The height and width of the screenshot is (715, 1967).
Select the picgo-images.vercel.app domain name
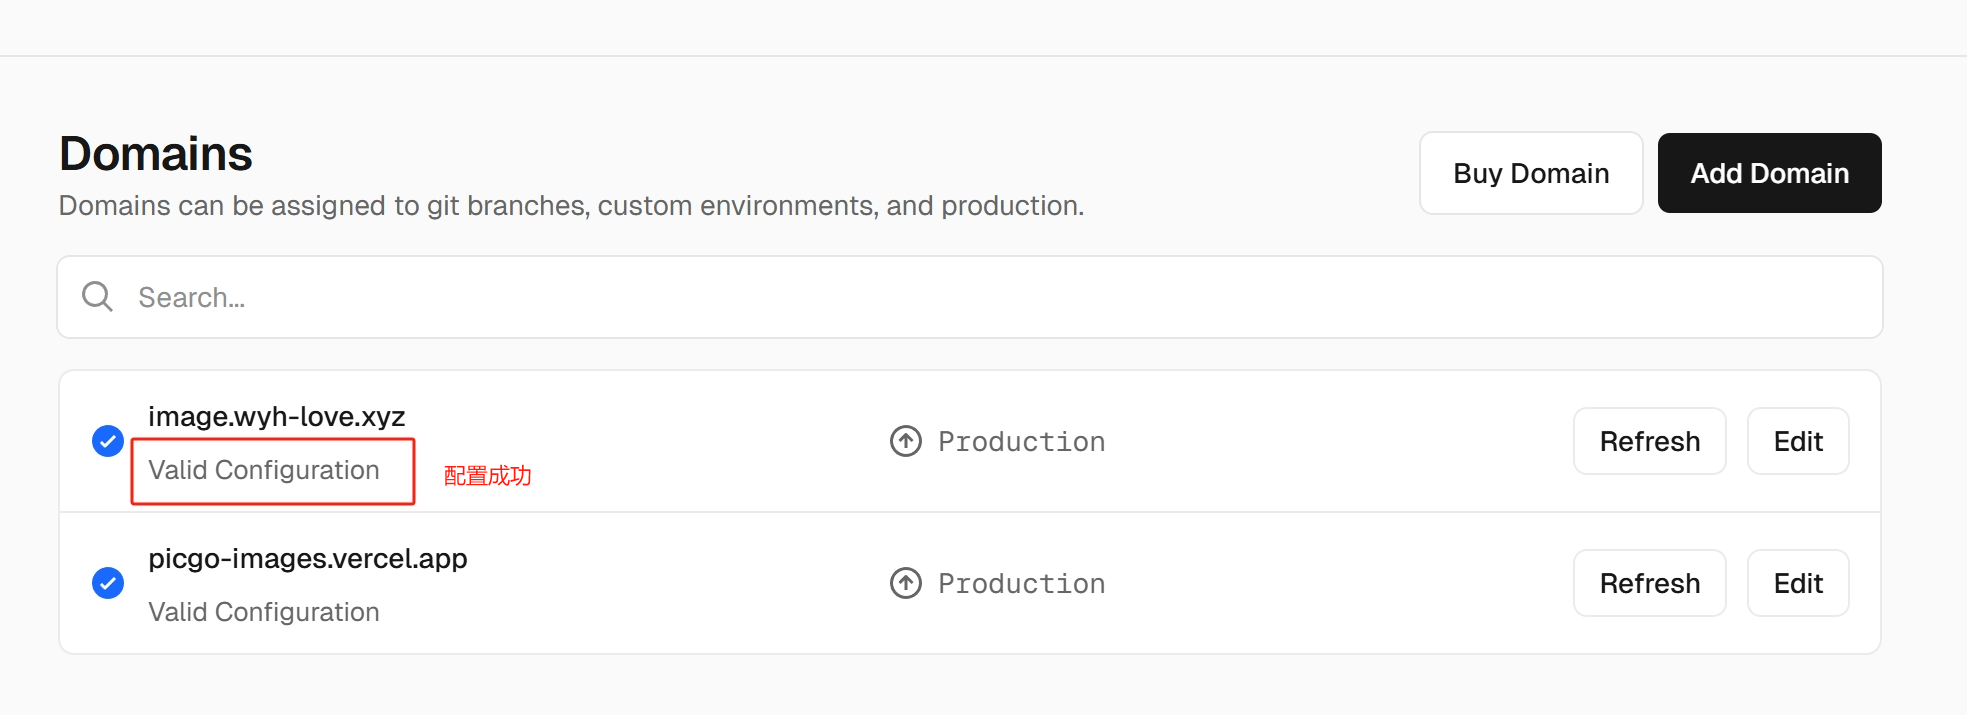(x=308, y=558)
